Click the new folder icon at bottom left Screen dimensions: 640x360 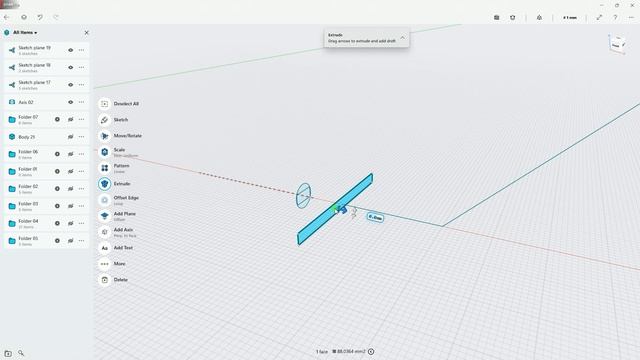(8, 353)
